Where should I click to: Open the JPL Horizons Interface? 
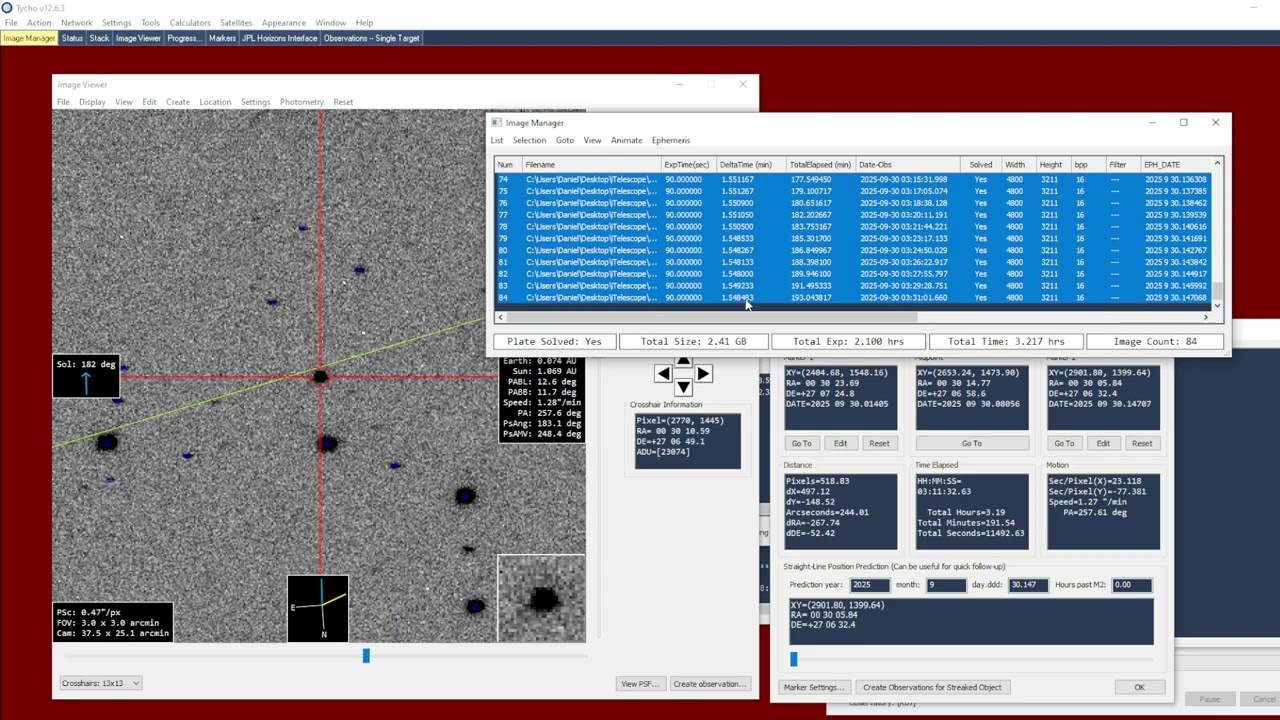(280, 38)
